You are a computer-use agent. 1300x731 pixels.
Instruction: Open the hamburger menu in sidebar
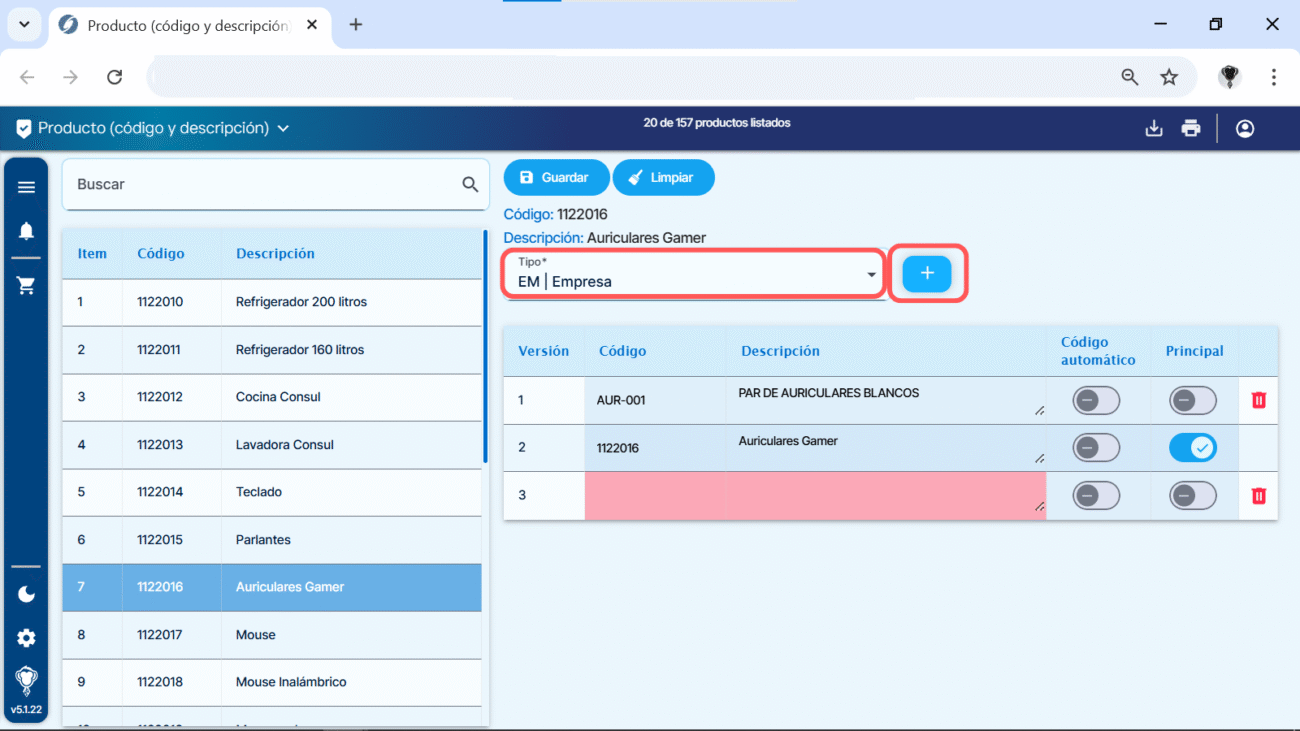[x=26, y=187]
